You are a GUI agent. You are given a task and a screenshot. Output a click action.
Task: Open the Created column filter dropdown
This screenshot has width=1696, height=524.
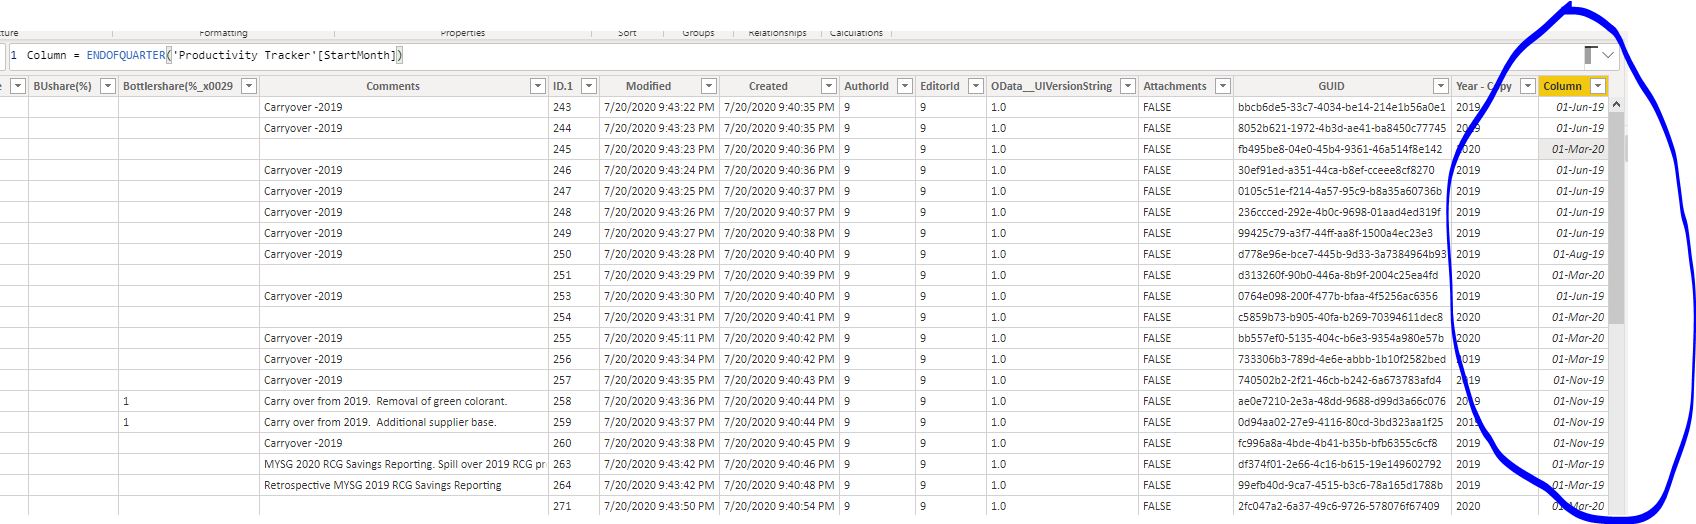(x=828, y=86)
